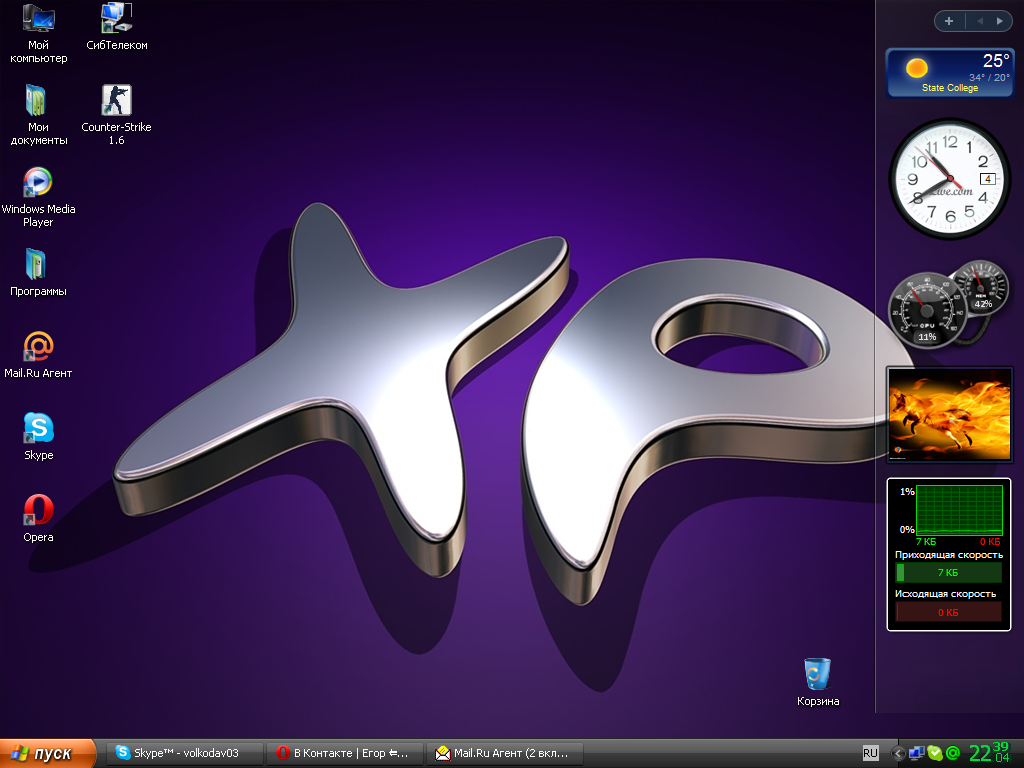Open the Skype desktop shortcut
The image size is (1024, 768).
pyautogui.click(x=38, y=428)
